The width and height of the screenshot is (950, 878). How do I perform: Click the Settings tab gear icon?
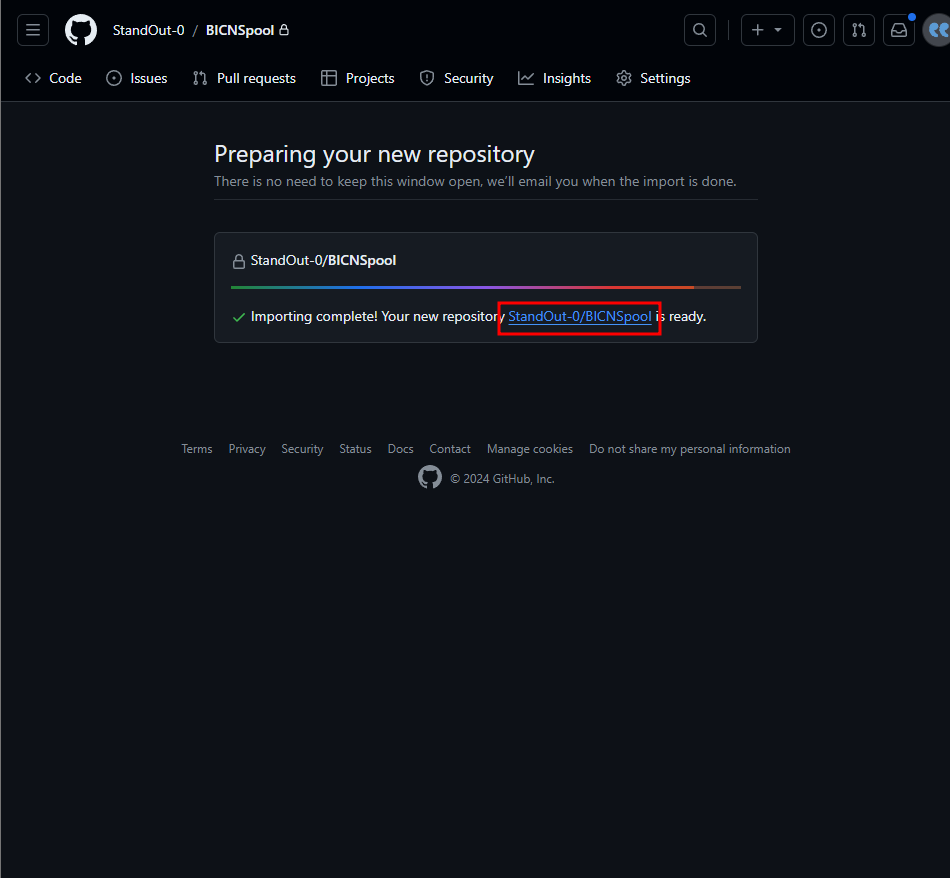point(624,78)
